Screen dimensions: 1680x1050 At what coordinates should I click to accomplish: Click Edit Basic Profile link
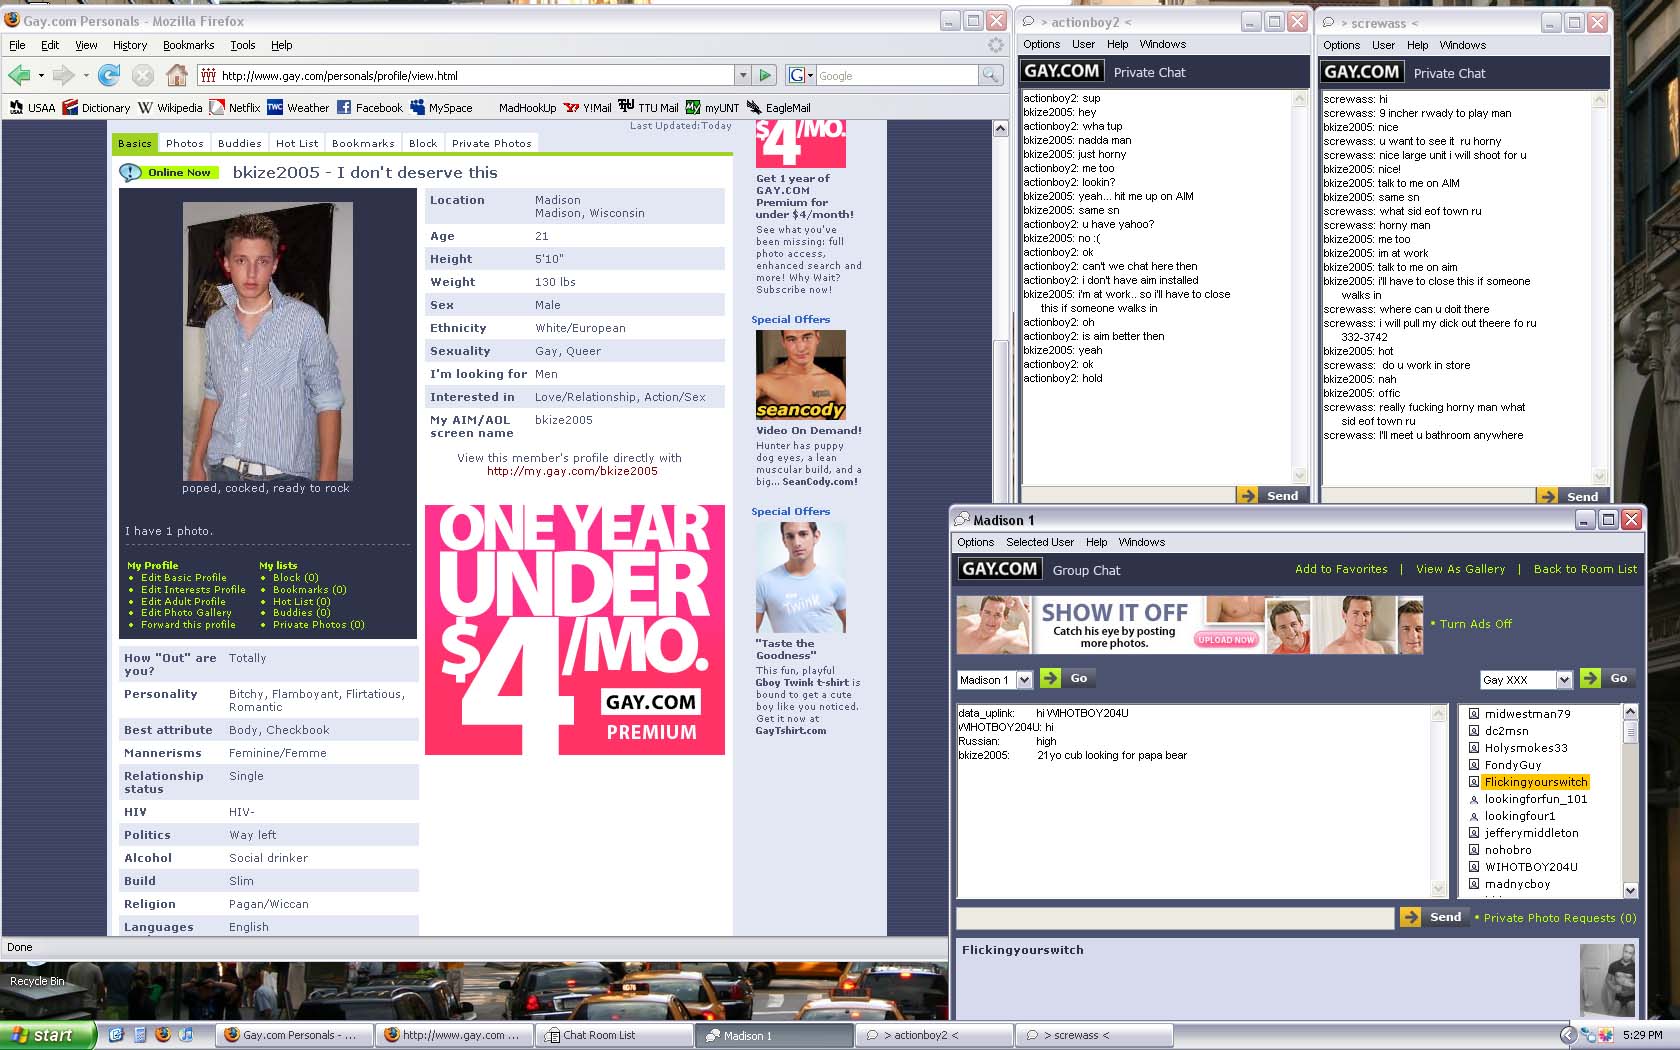pyautogui.click(x=184, y=578)
